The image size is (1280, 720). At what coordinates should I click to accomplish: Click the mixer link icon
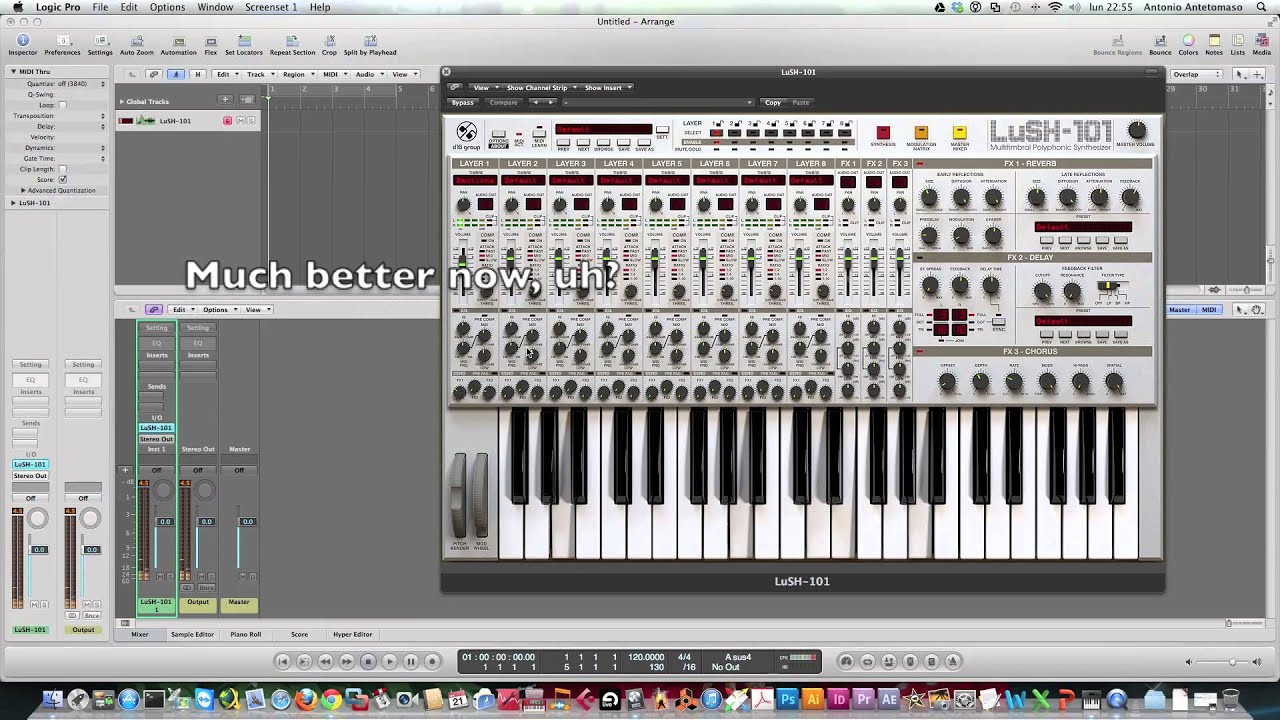coord(153,310)
